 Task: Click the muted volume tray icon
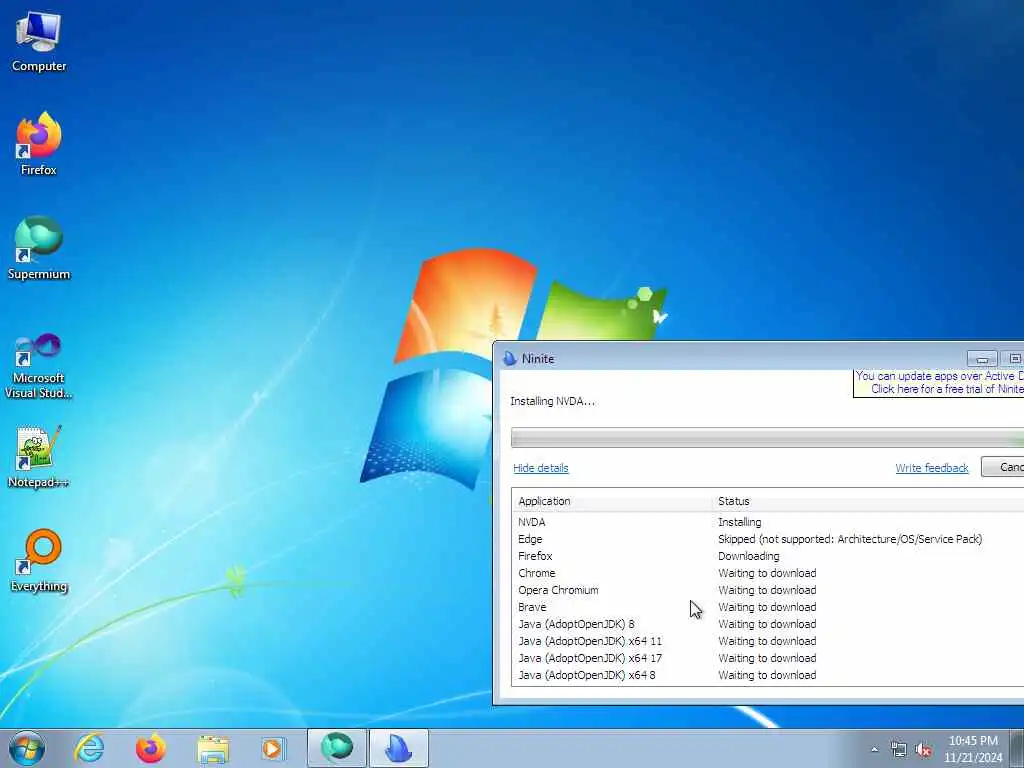923,750
